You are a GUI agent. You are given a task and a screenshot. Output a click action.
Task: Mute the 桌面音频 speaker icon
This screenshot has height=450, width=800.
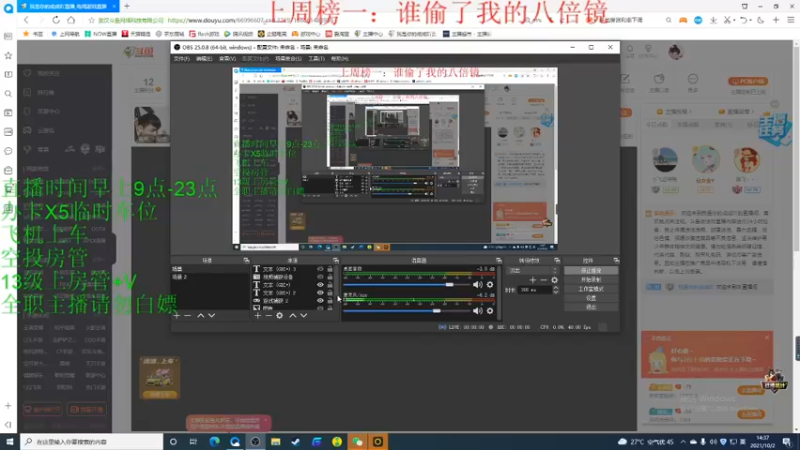click(x=478, y=285)
